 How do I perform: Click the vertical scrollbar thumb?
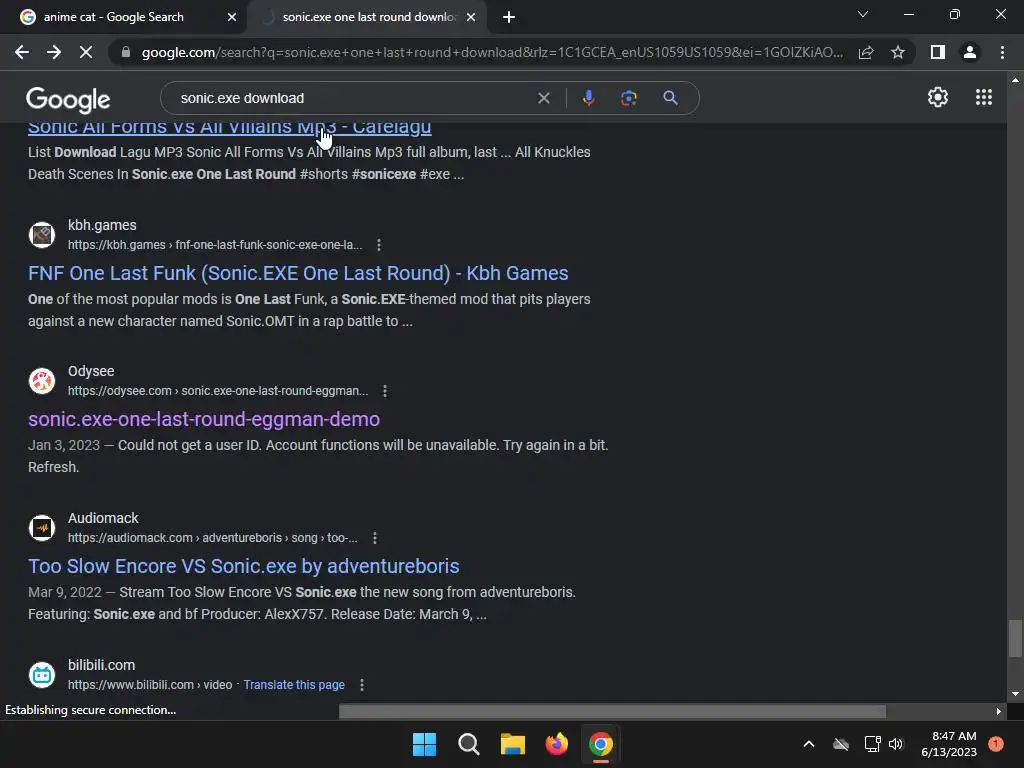click(x=1014, y=639)
